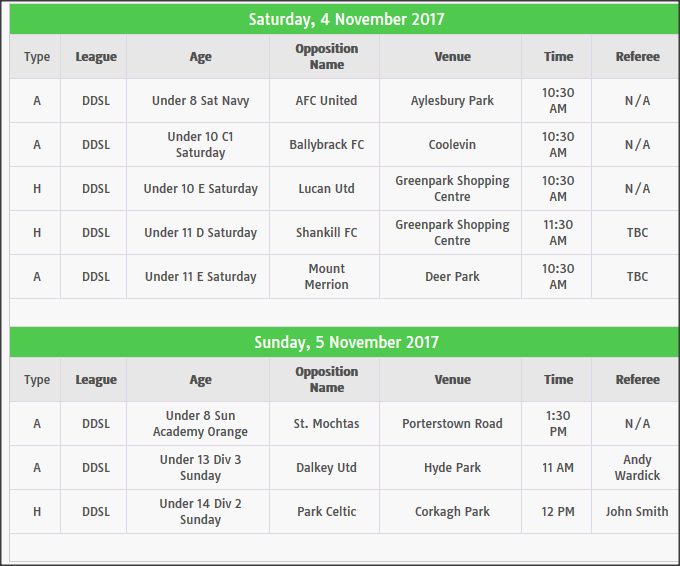Image resolution: width=680 pixels, height=566 pixels.
Task: Click Under 11 D Saturday team entry
Action: pos(200,233)
